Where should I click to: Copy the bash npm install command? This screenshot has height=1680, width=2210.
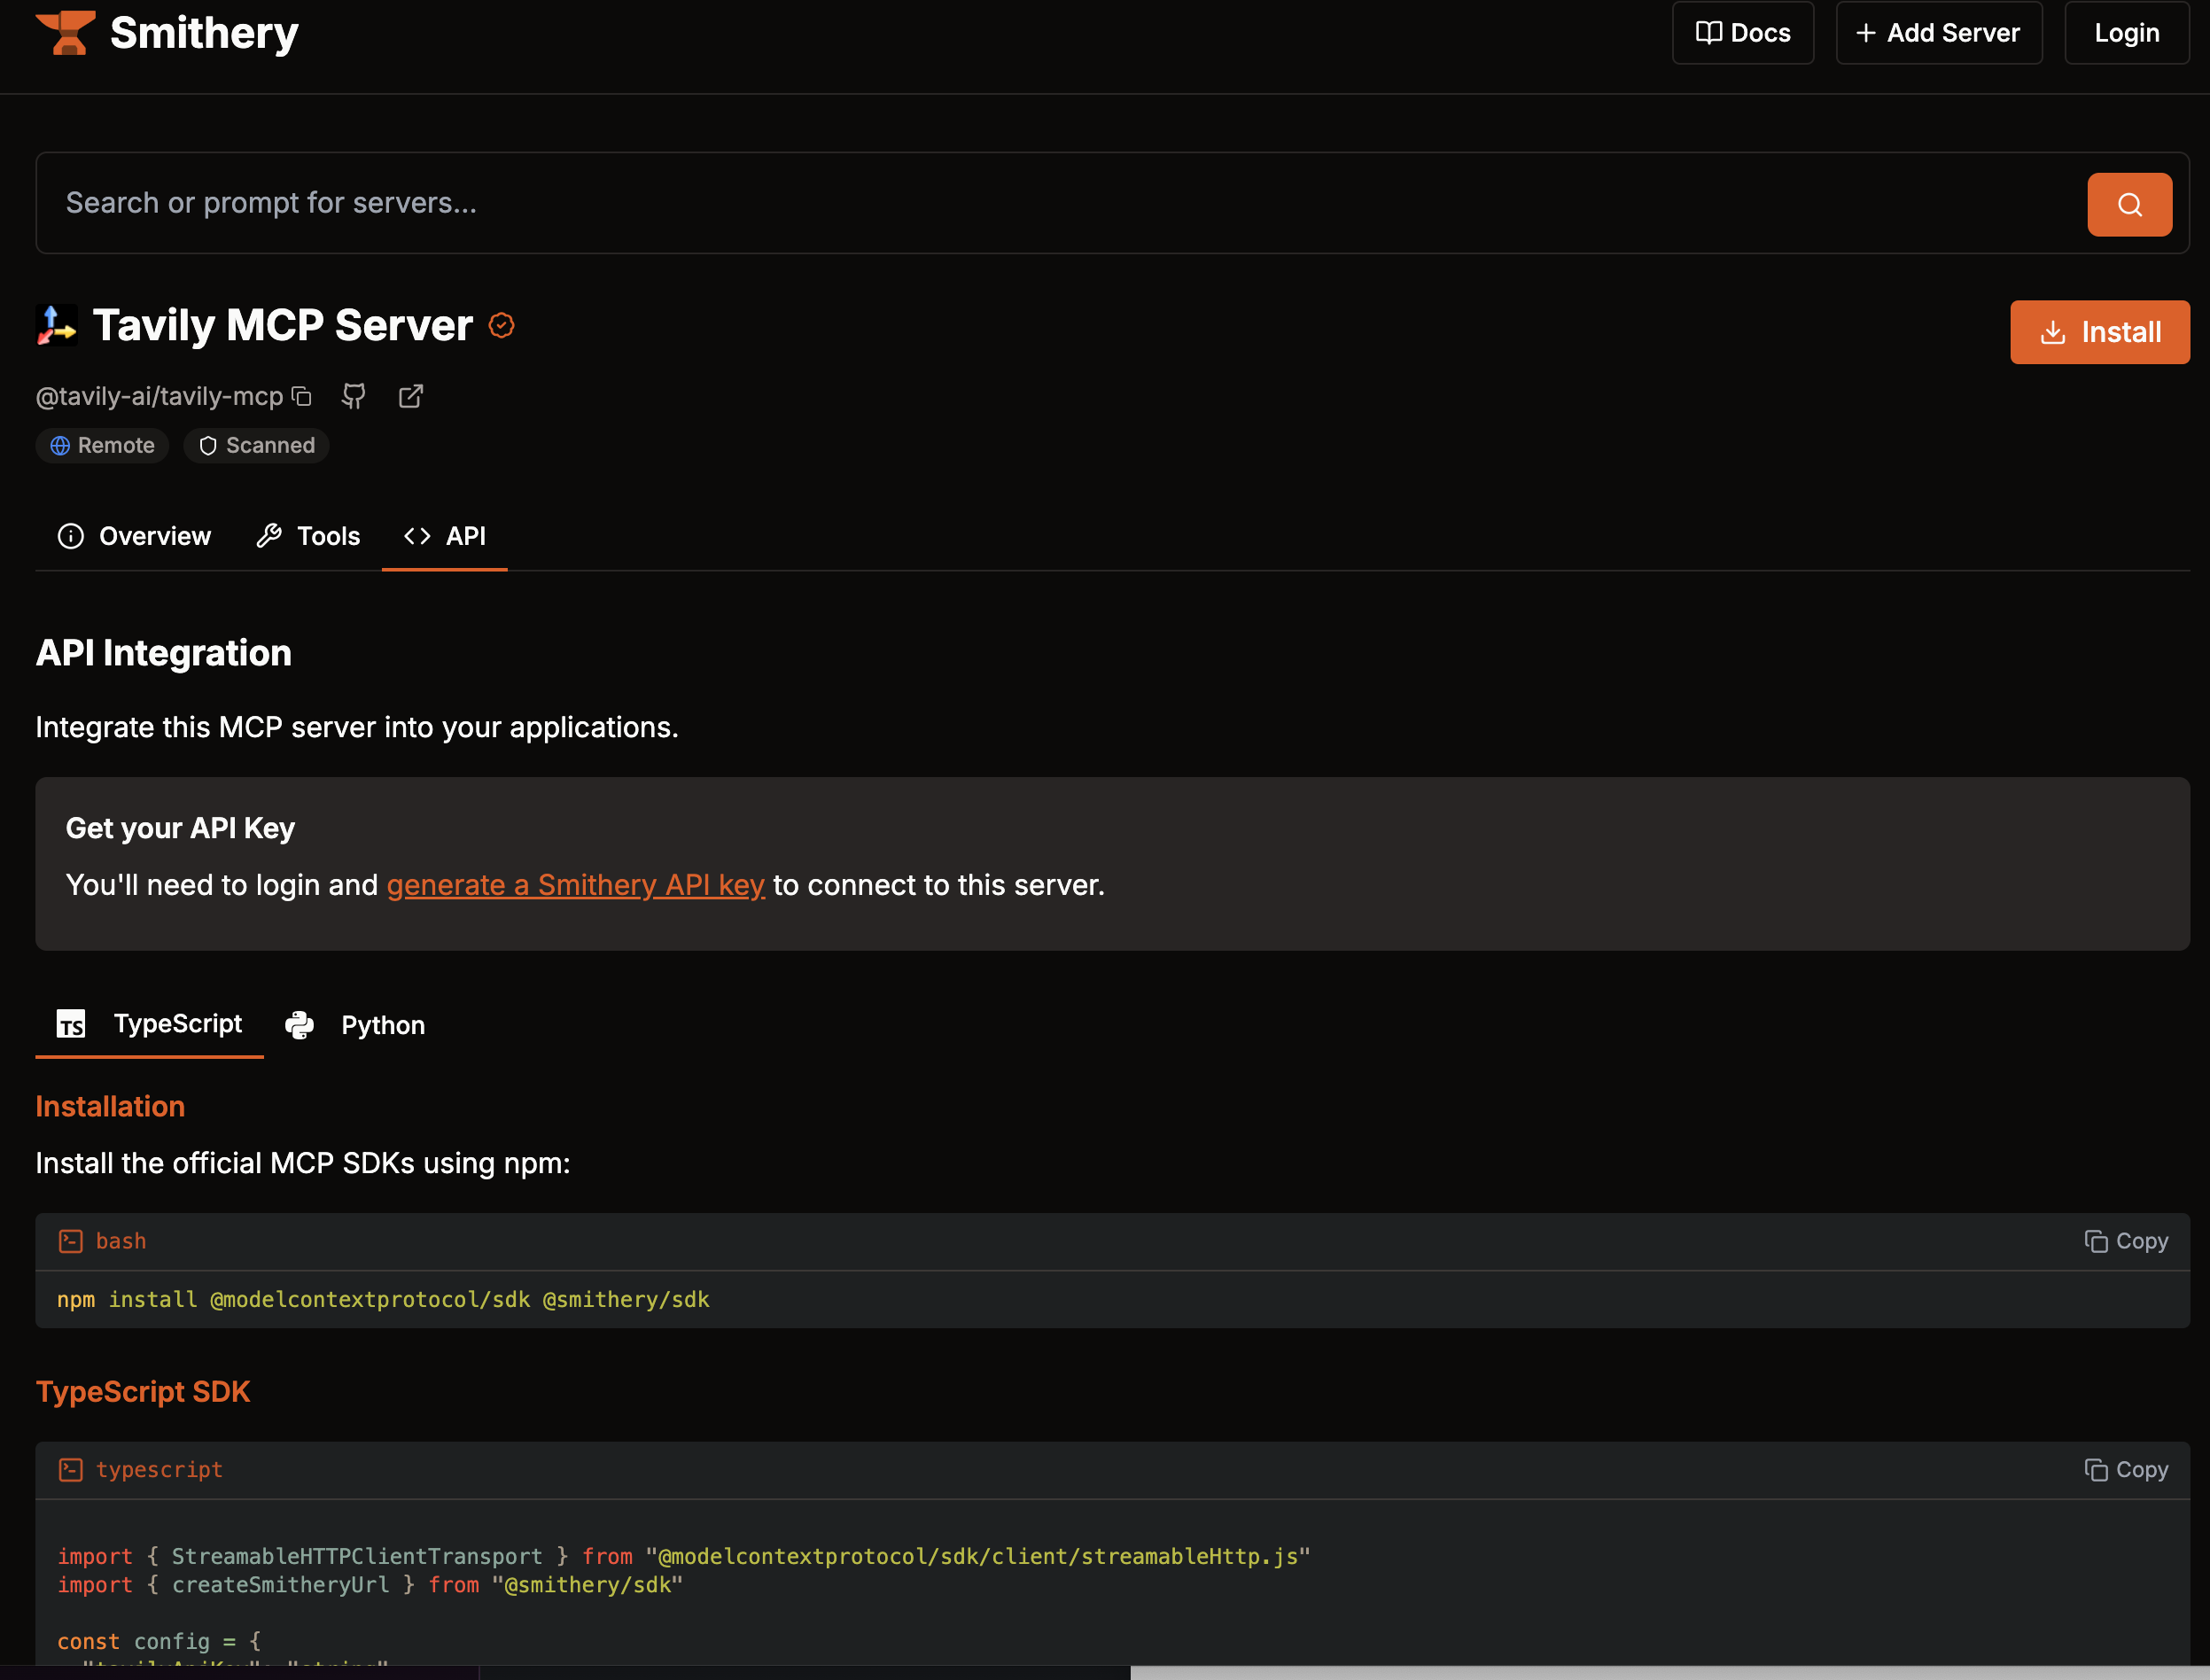(2127, 1241)
